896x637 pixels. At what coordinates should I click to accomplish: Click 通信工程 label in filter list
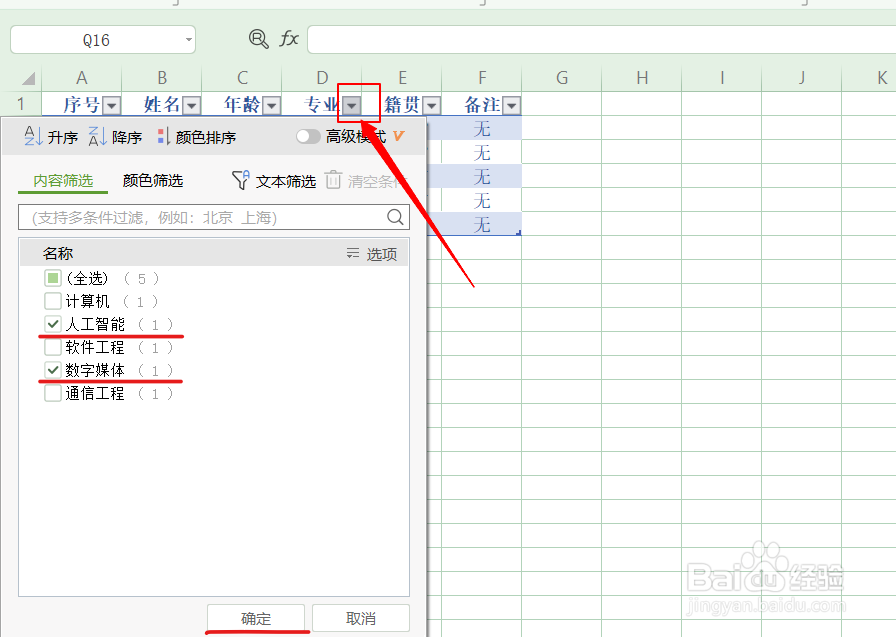(95, 393)
